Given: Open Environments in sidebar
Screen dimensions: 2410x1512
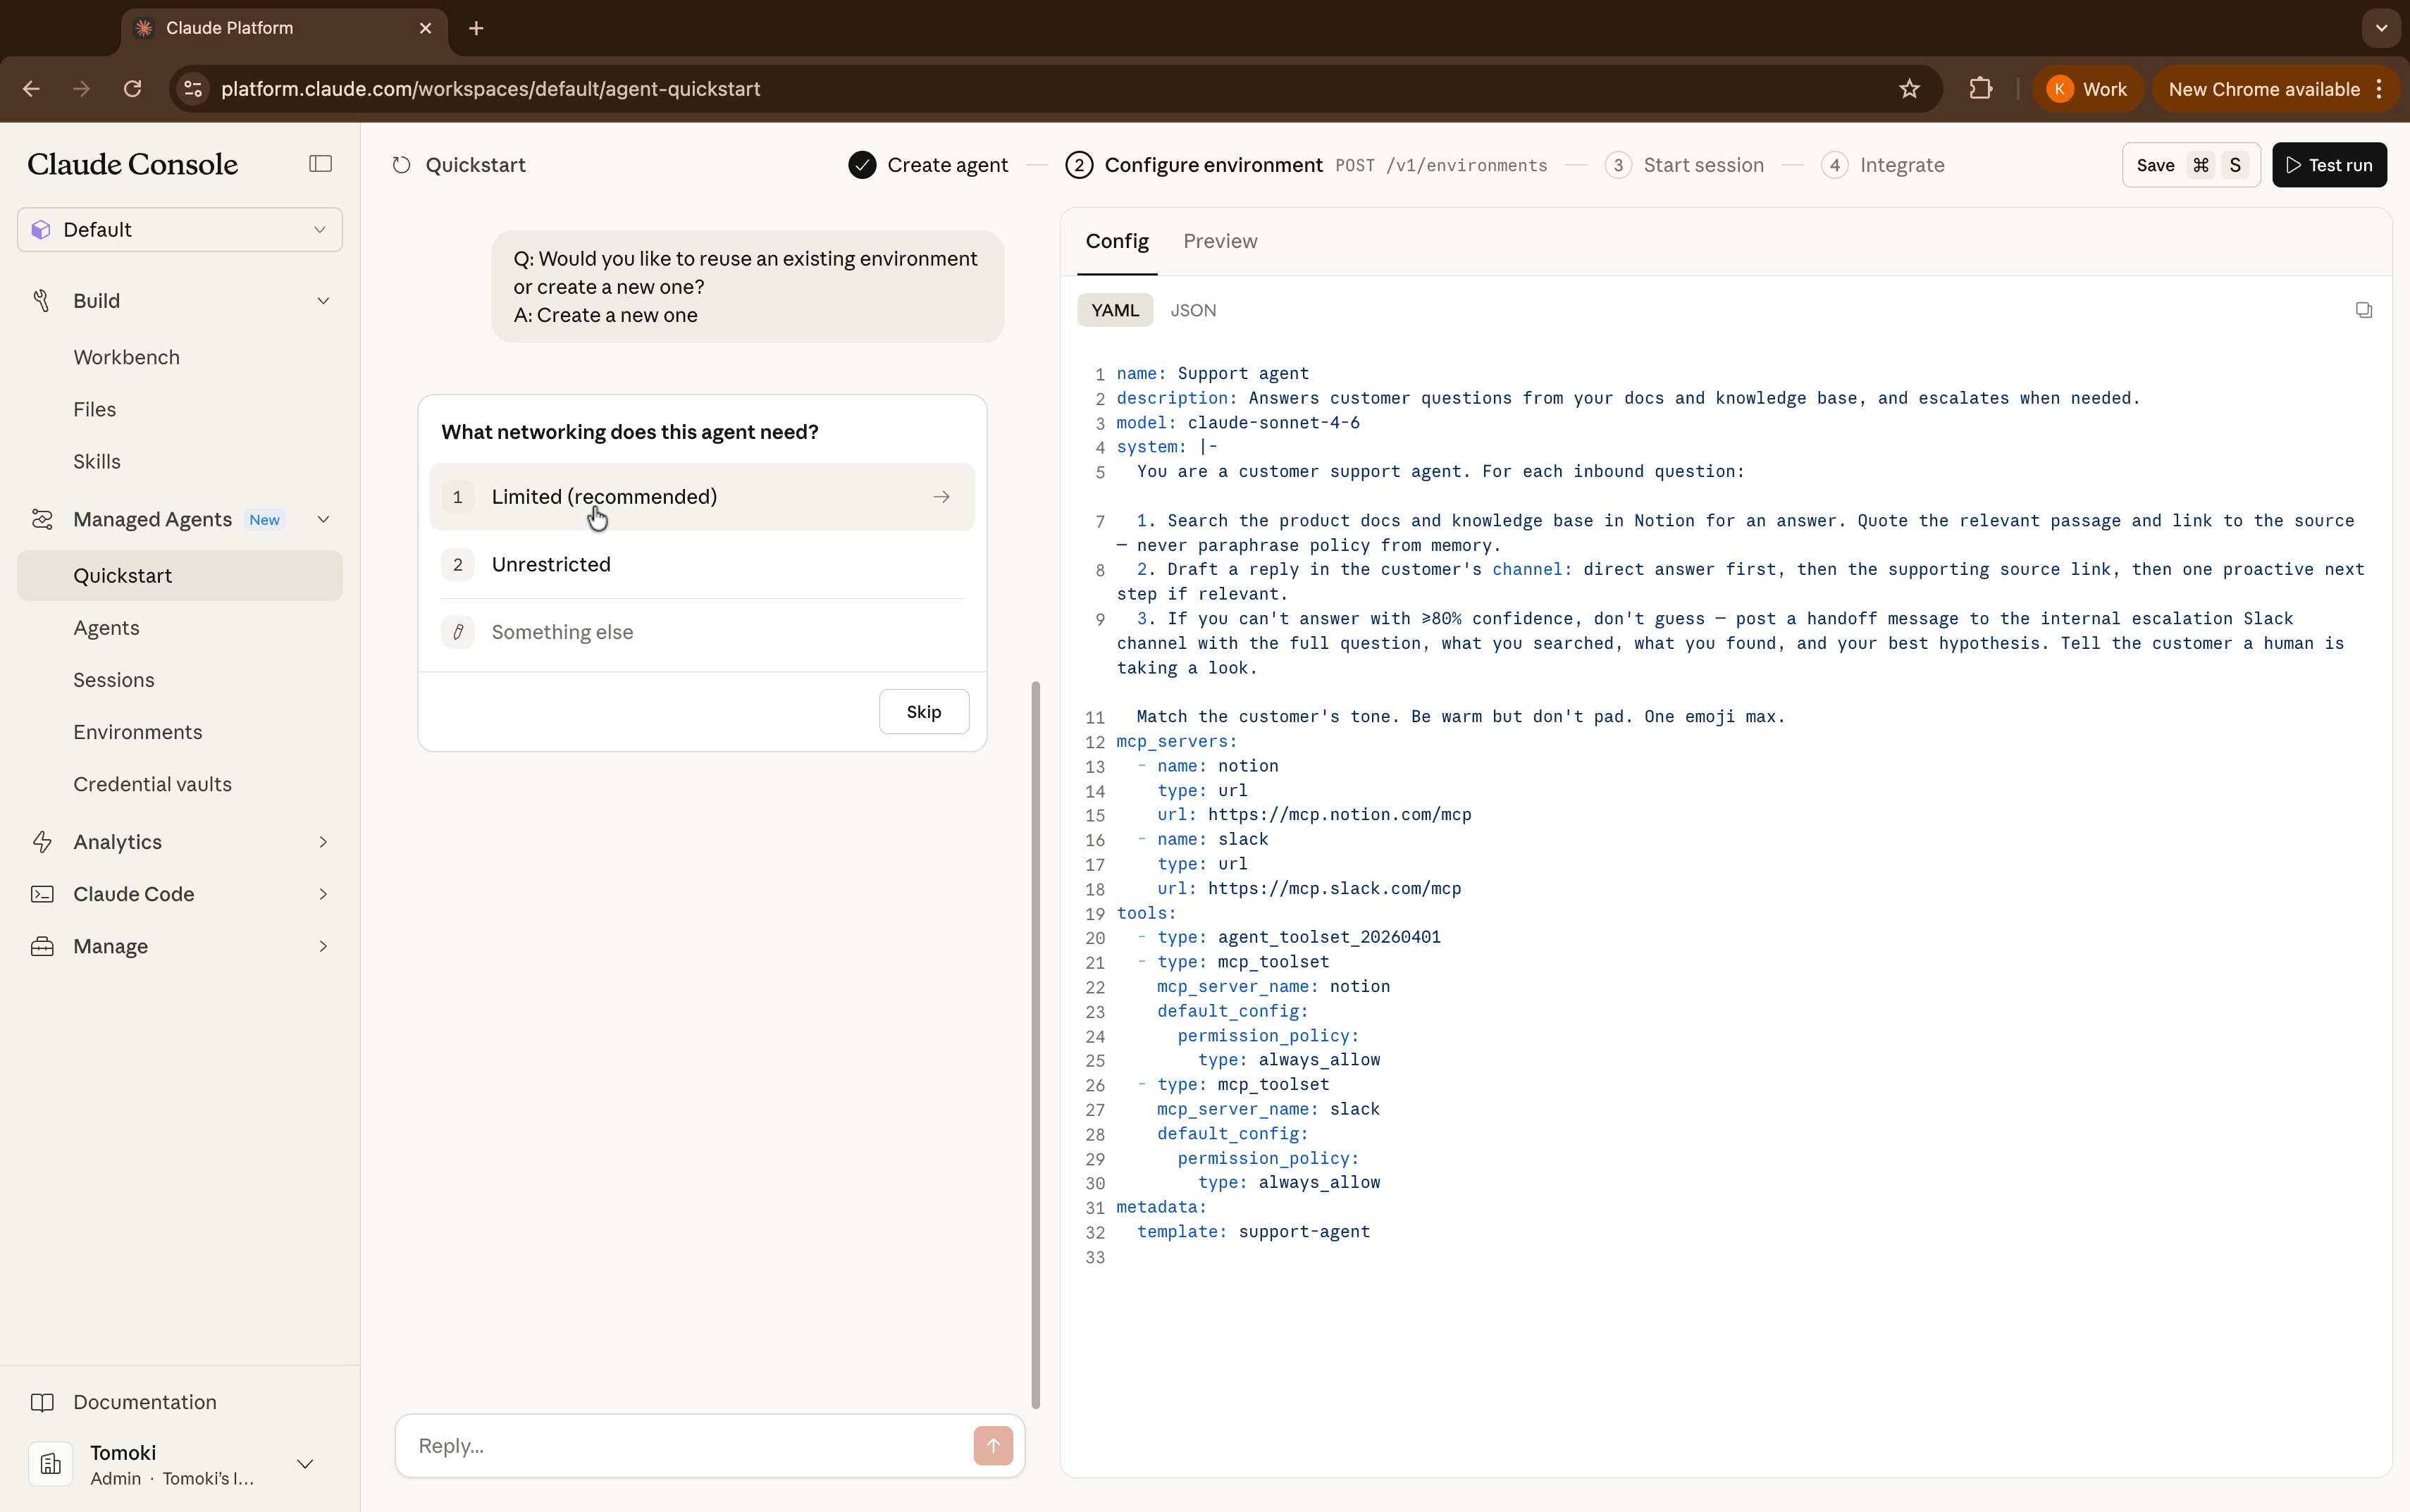Looking at the screenshot, I should (x=137, y=732).
